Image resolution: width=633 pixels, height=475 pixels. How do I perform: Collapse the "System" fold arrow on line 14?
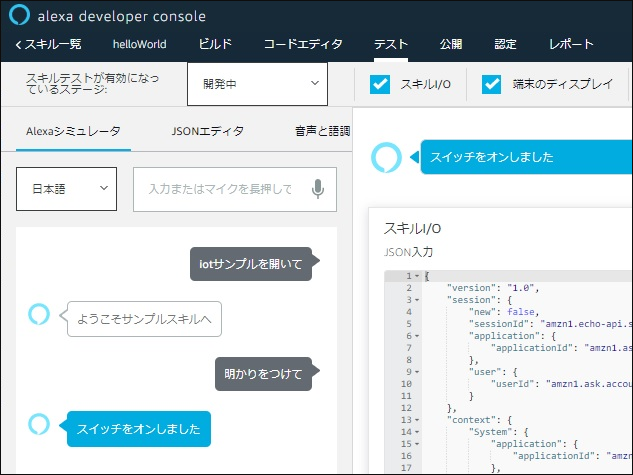(x=417, y=432)
